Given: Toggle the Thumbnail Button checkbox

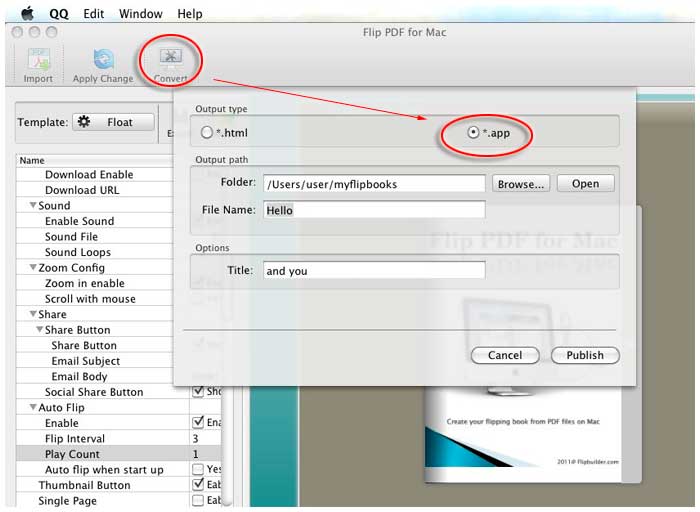Looking at the screenshot, I should point(198,485).
